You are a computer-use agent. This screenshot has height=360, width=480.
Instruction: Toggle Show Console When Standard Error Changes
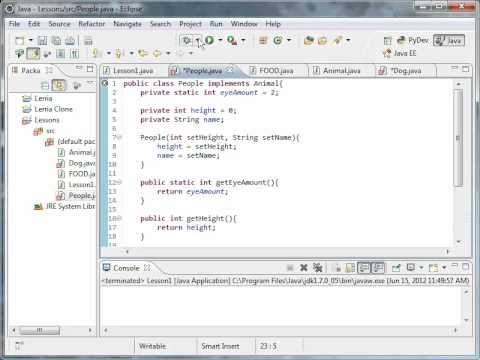pyautogui.click(x=378, y=267)
